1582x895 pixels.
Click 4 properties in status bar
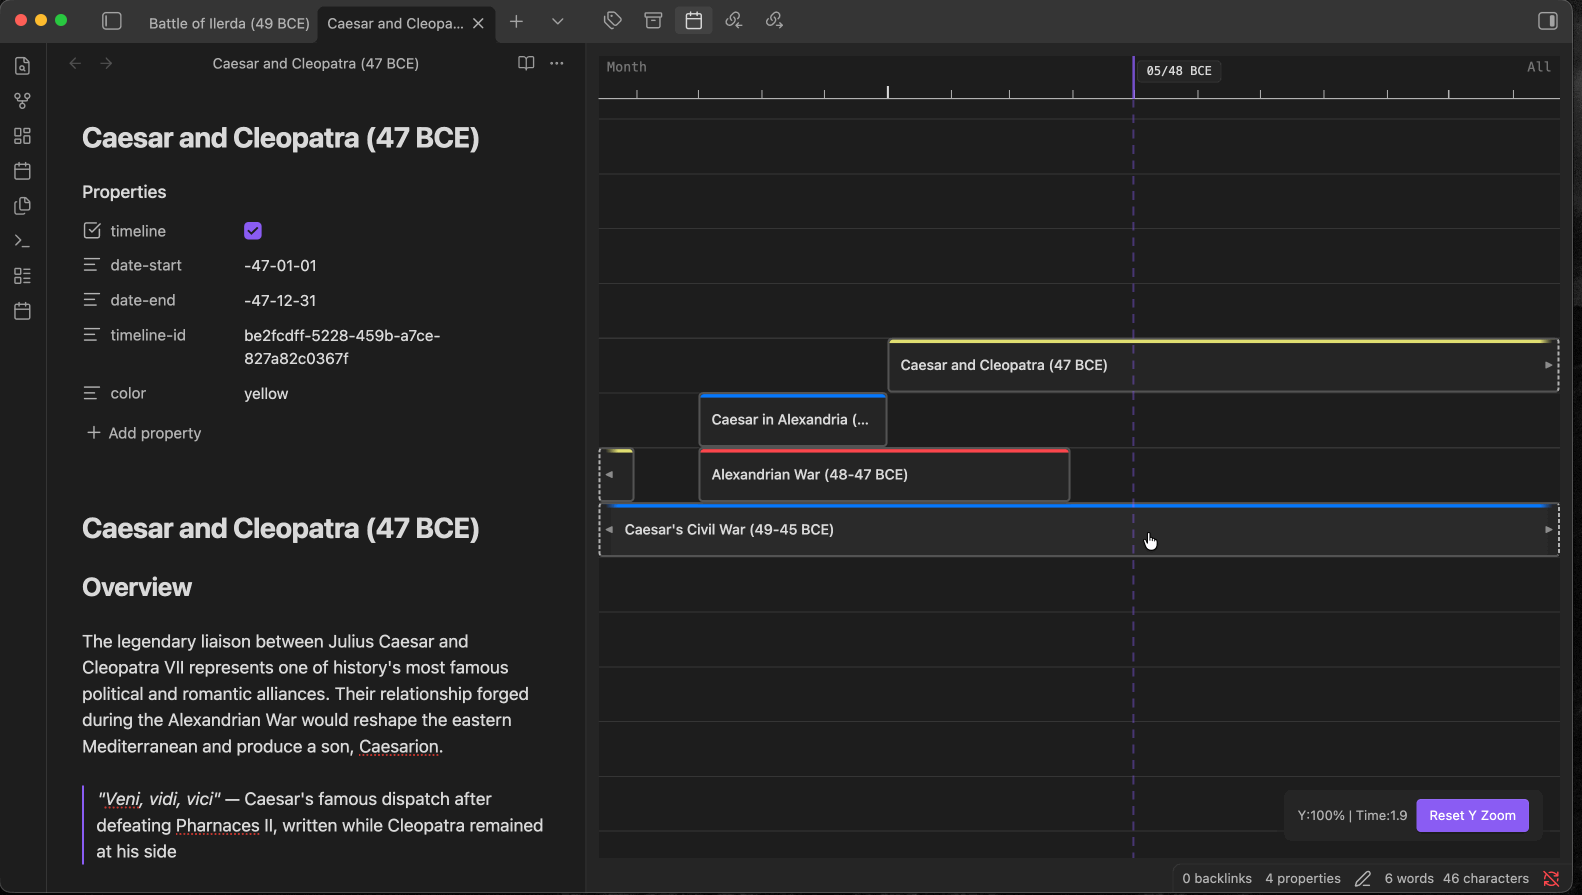1303,878
